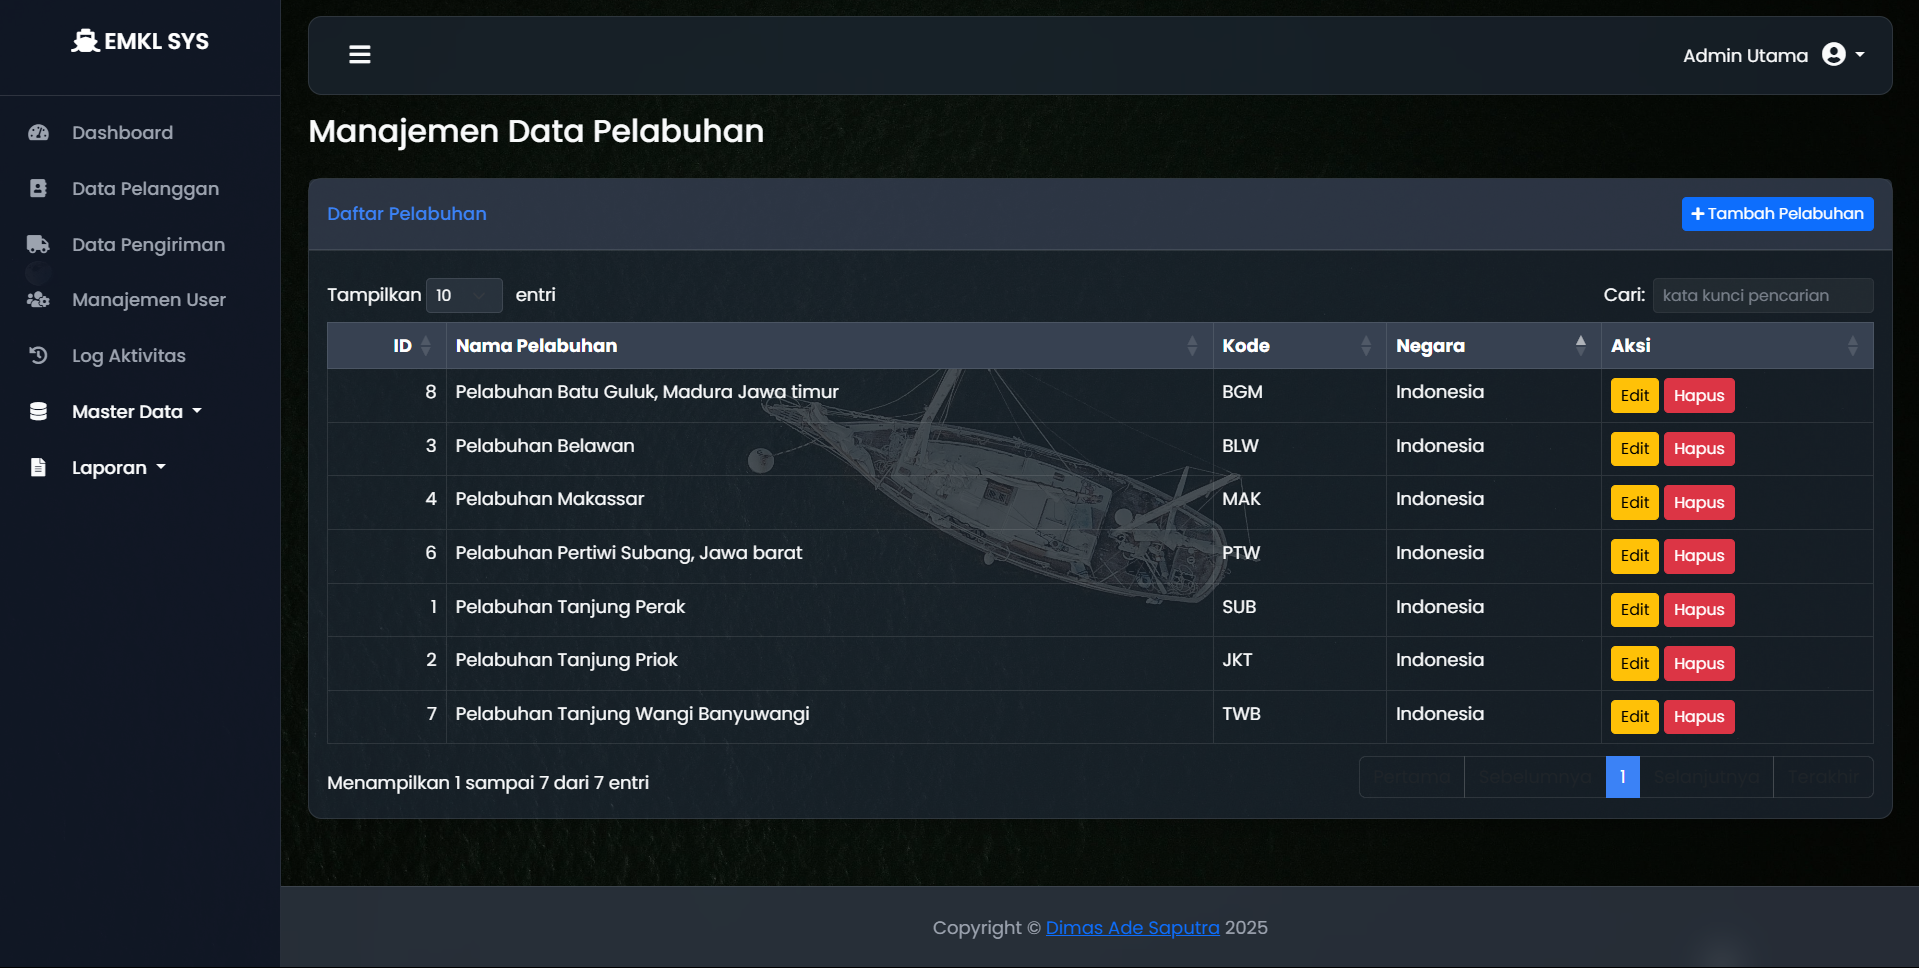
Task: Open the Tampilkan entries count dropdown
Action: pos(464,296)
